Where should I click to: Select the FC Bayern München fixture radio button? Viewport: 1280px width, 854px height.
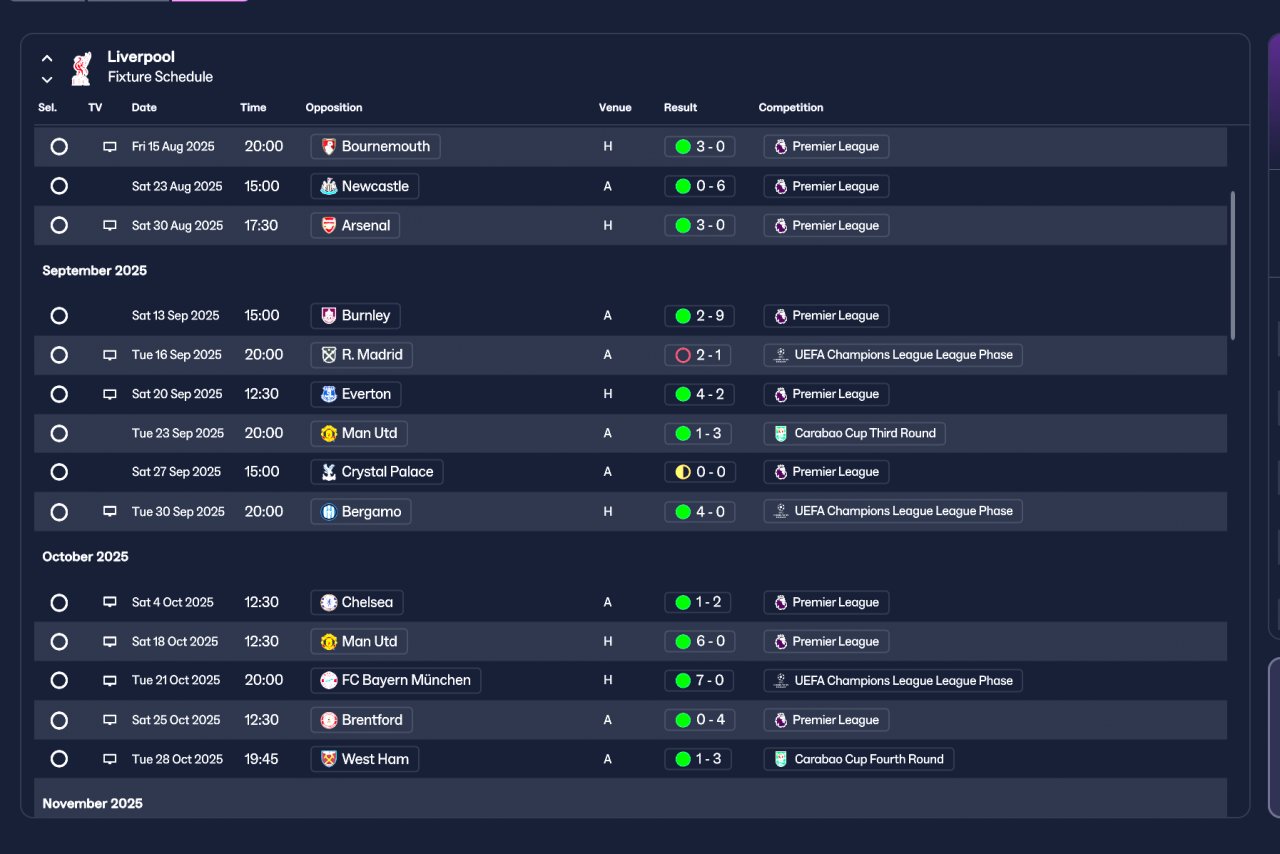(59, 680)
